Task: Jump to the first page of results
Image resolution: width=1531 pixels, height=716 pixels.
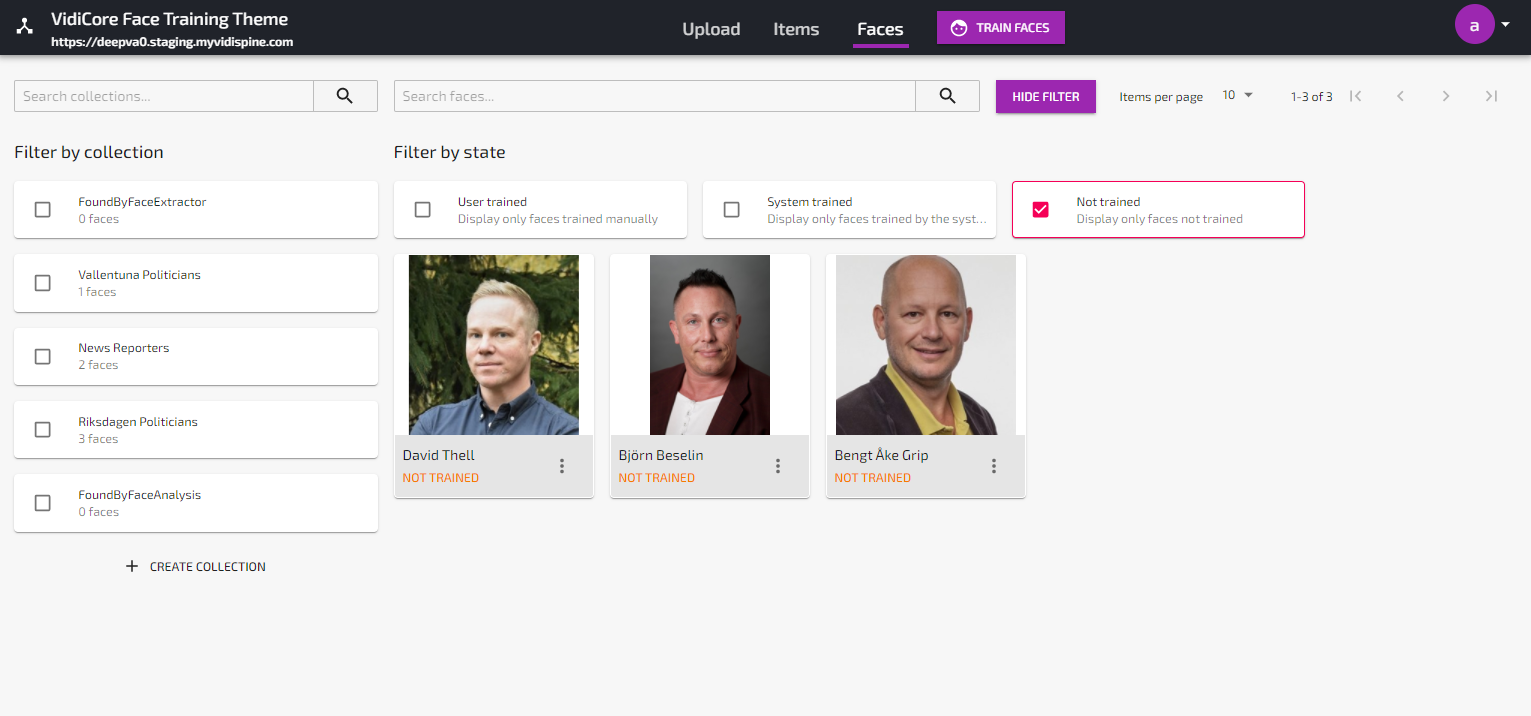Action: (1356, 96)
